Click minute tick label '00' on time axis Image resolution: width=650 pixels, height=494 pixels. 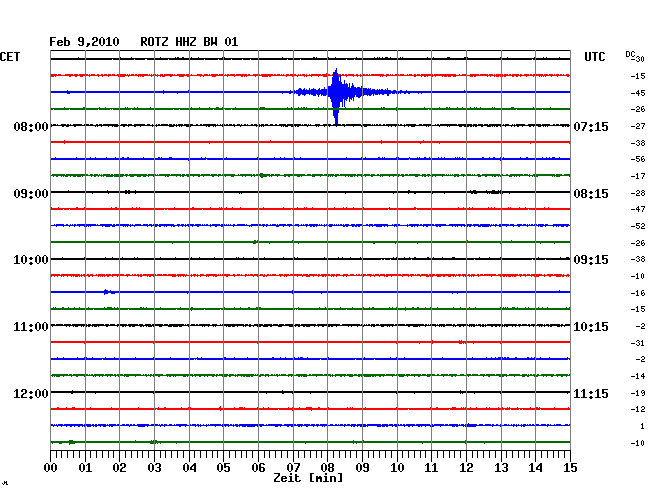pyautogui.click(x=51, y=467)
